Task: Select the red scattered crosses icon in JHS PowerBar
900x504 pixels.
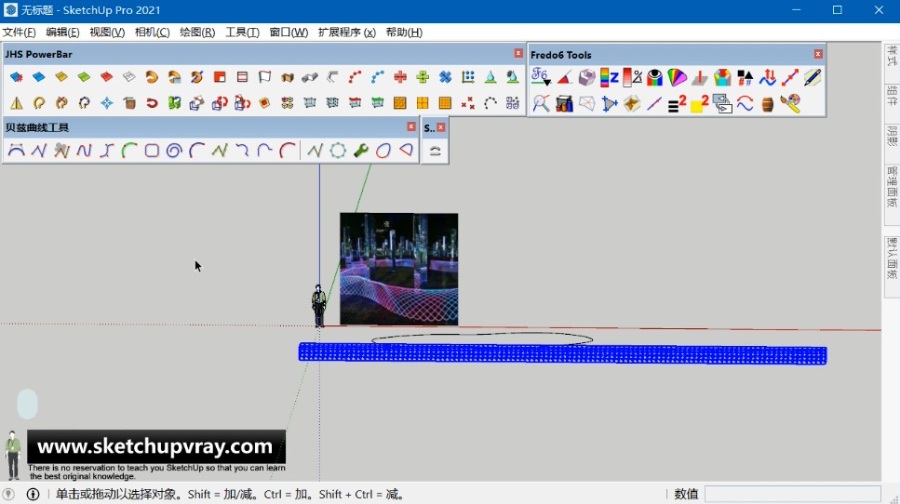Action: tap(468, 103)
